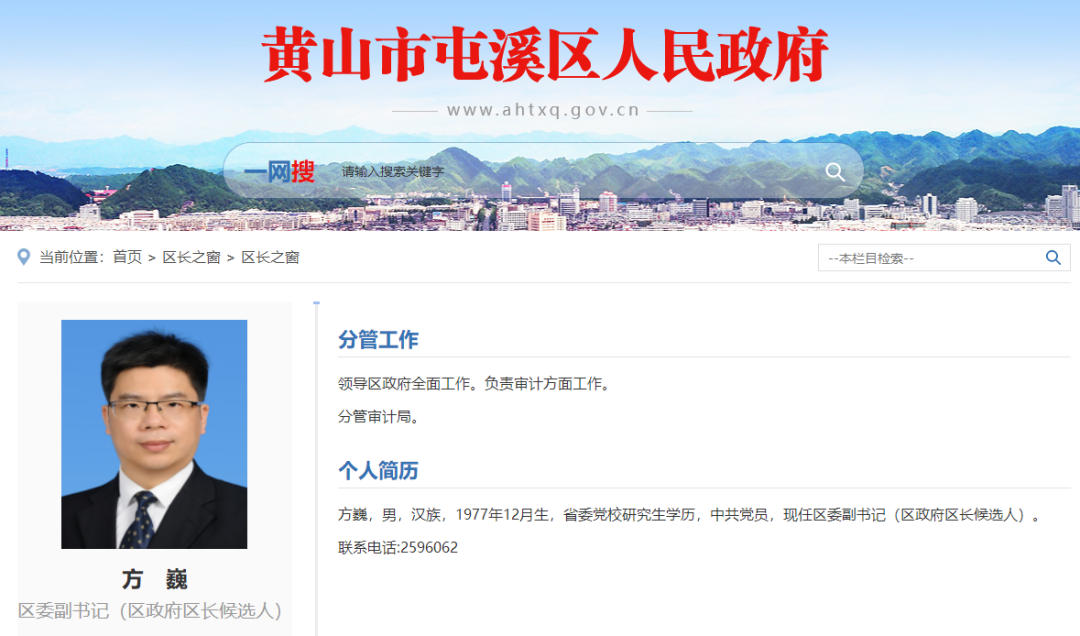The height and width of the screenshot is (636, 1080).
Task: Go to 首页 via the breadcrumb
Action: pyautogui.click(x=127, y=257)
